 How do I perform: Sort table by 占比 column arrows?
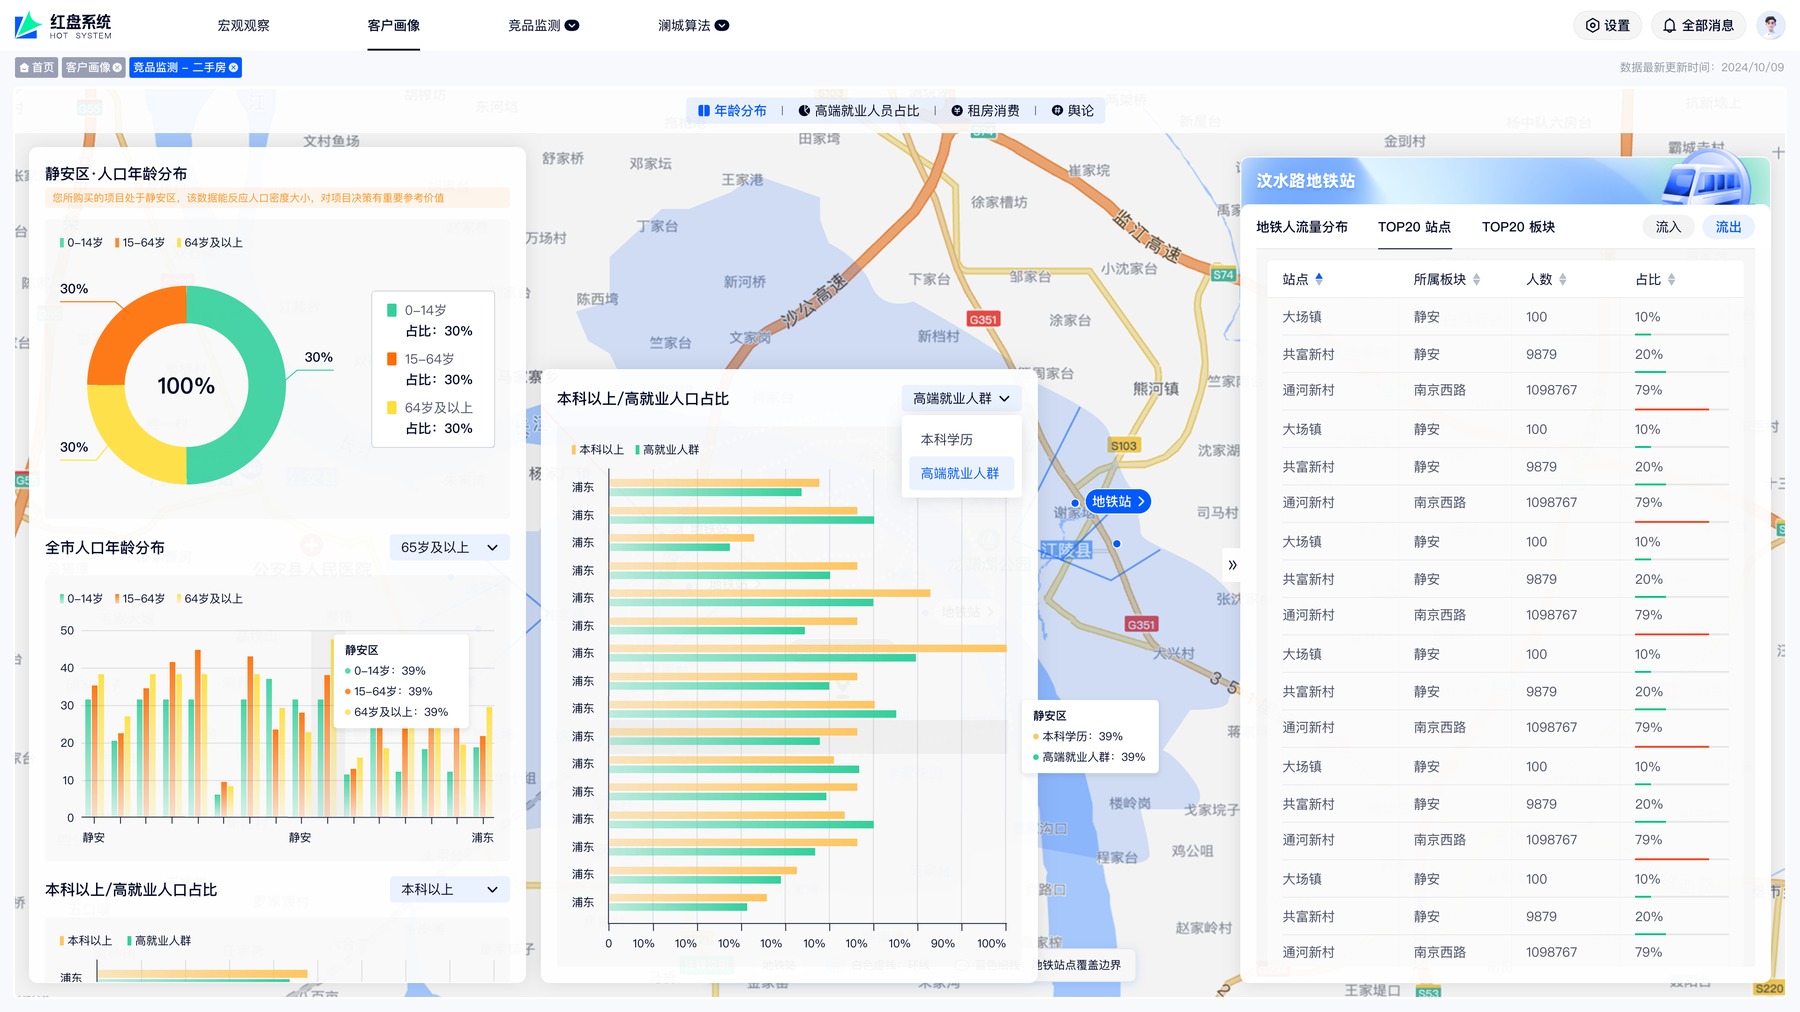(1671, 280)
